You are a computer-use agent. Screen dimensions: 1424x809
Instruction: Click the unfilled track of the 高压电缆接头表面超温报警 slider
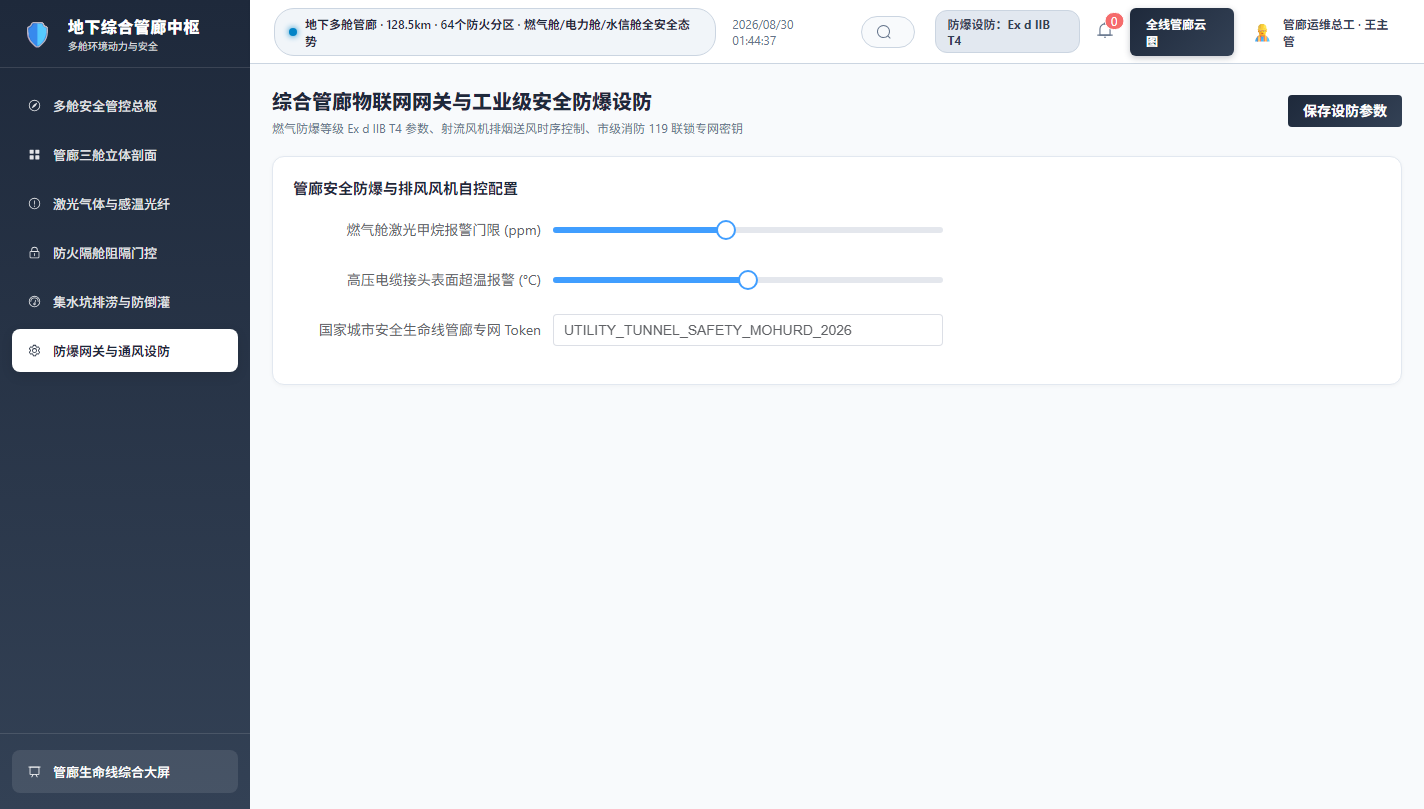pos(850,280)
